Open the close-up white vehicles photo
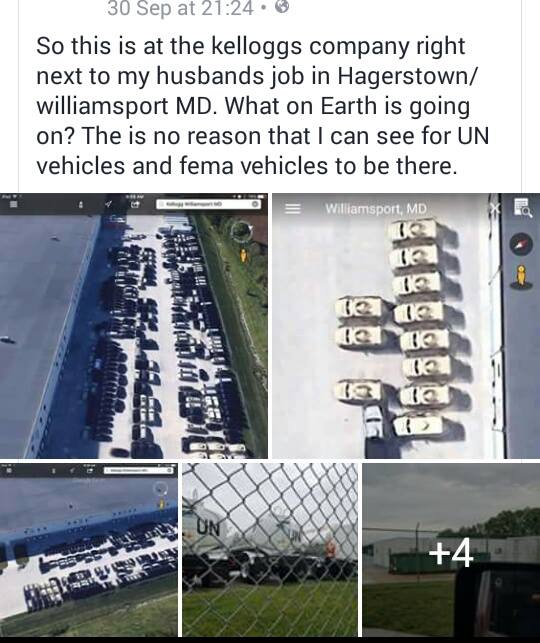The width and height of the screenshot is (540, 643). 406,326
